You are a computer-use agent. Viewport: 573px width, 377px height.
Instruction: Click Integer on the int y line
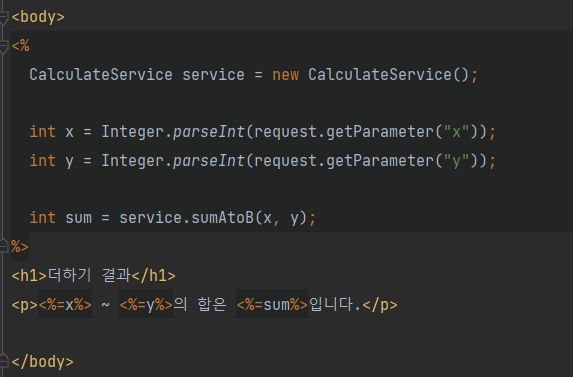[x=132, y=161]
